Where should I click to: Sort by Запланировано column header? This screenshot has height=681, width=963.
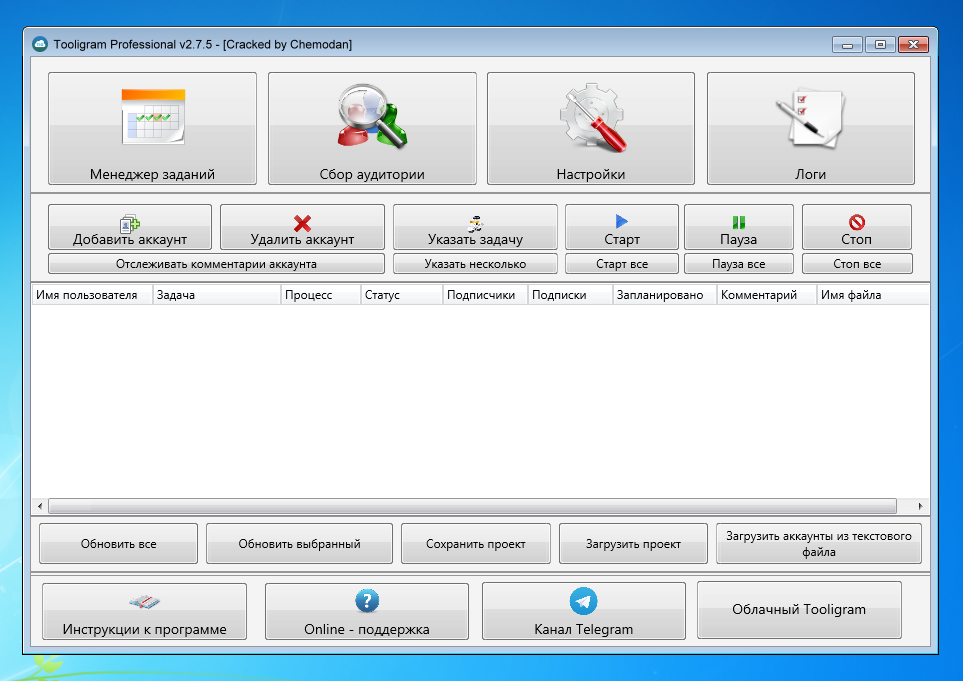pos(665,295)
